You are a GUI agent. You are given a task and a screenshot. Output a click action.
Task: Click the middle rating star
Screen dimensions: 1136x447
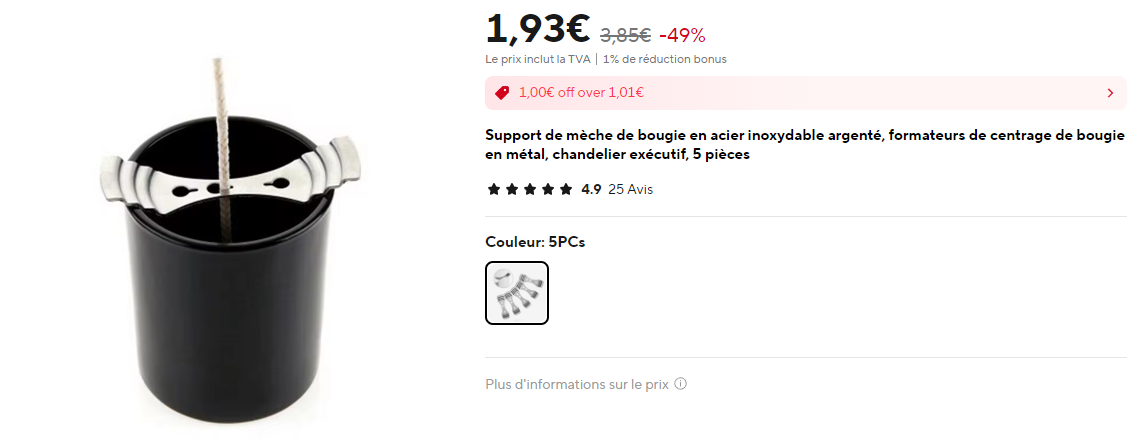tap(530, 190)
